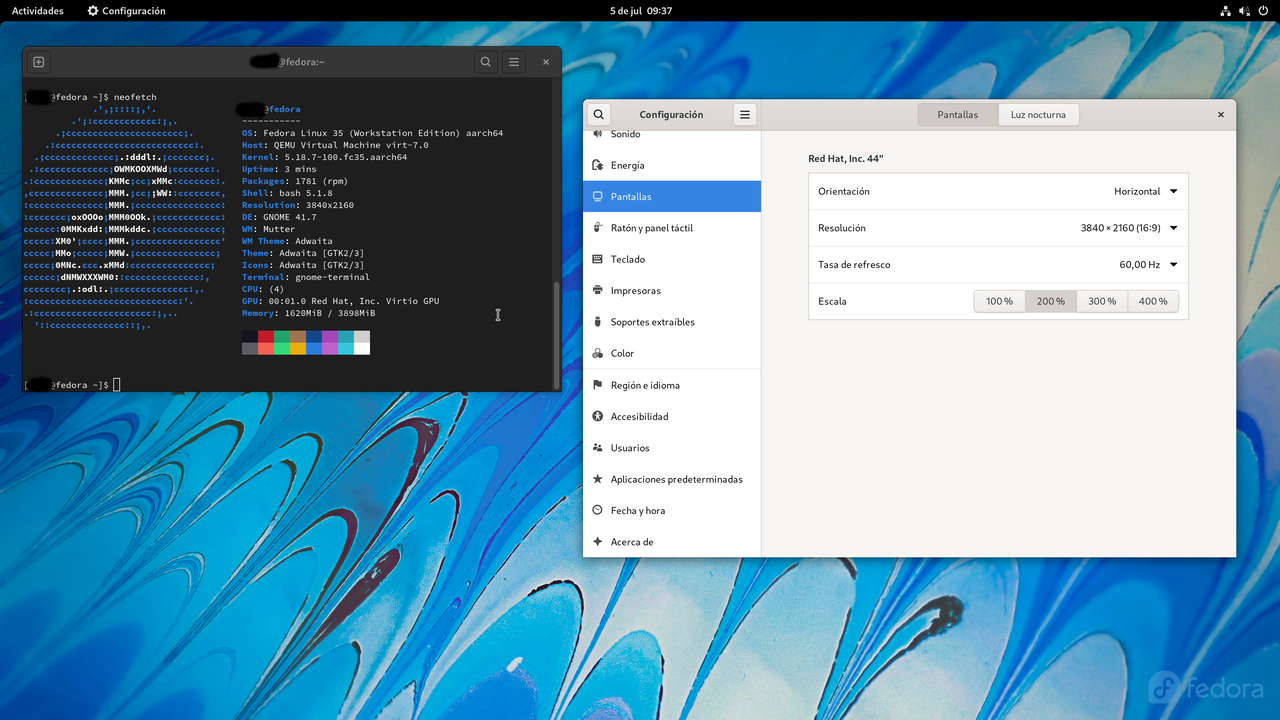Switch to the Pantallas tab
The width and height of the screenshot is (1280, 720).
click(x=958, y=115)
